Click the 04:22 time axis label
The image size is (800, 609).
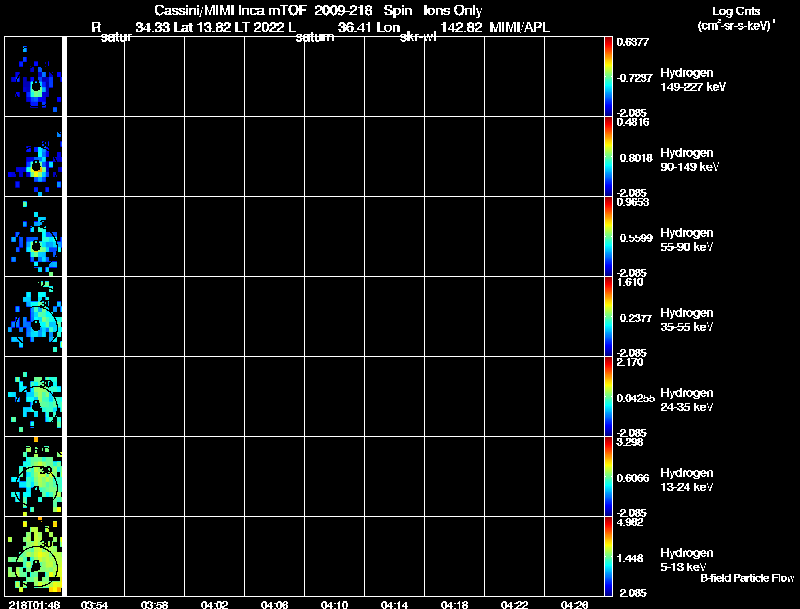(514, 605)
